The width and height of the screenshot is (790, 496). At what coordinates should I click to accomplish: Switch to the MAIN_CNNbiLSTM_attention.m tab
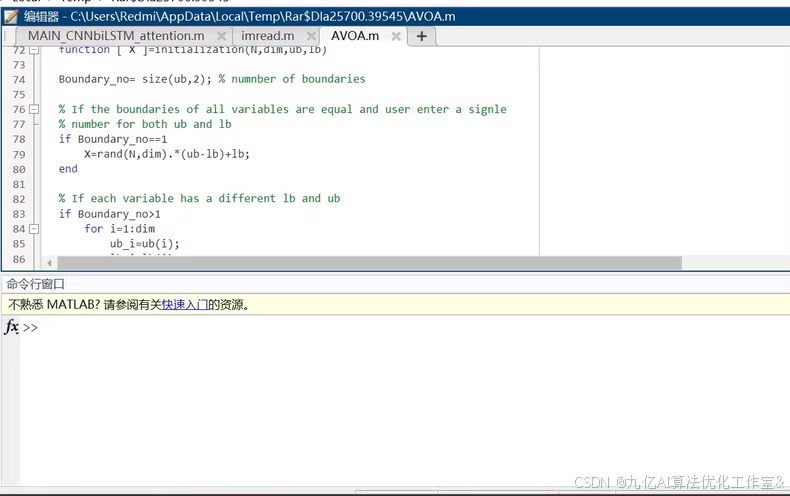pos(116,36)
